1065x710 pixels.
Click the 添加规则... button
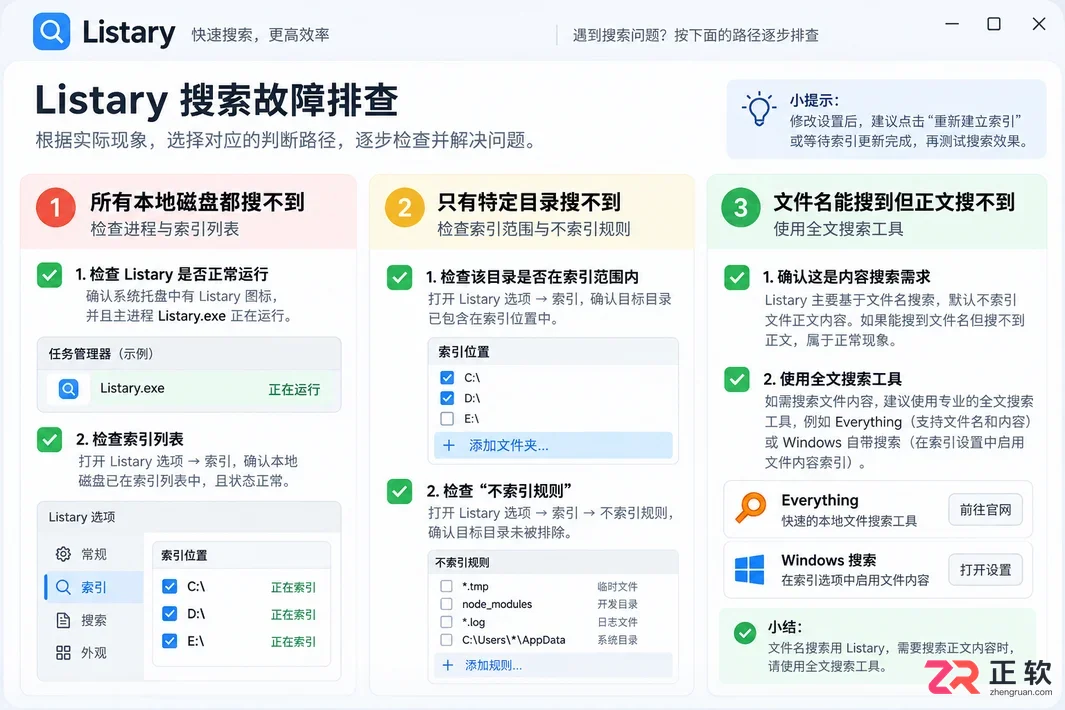pos(554,665)
